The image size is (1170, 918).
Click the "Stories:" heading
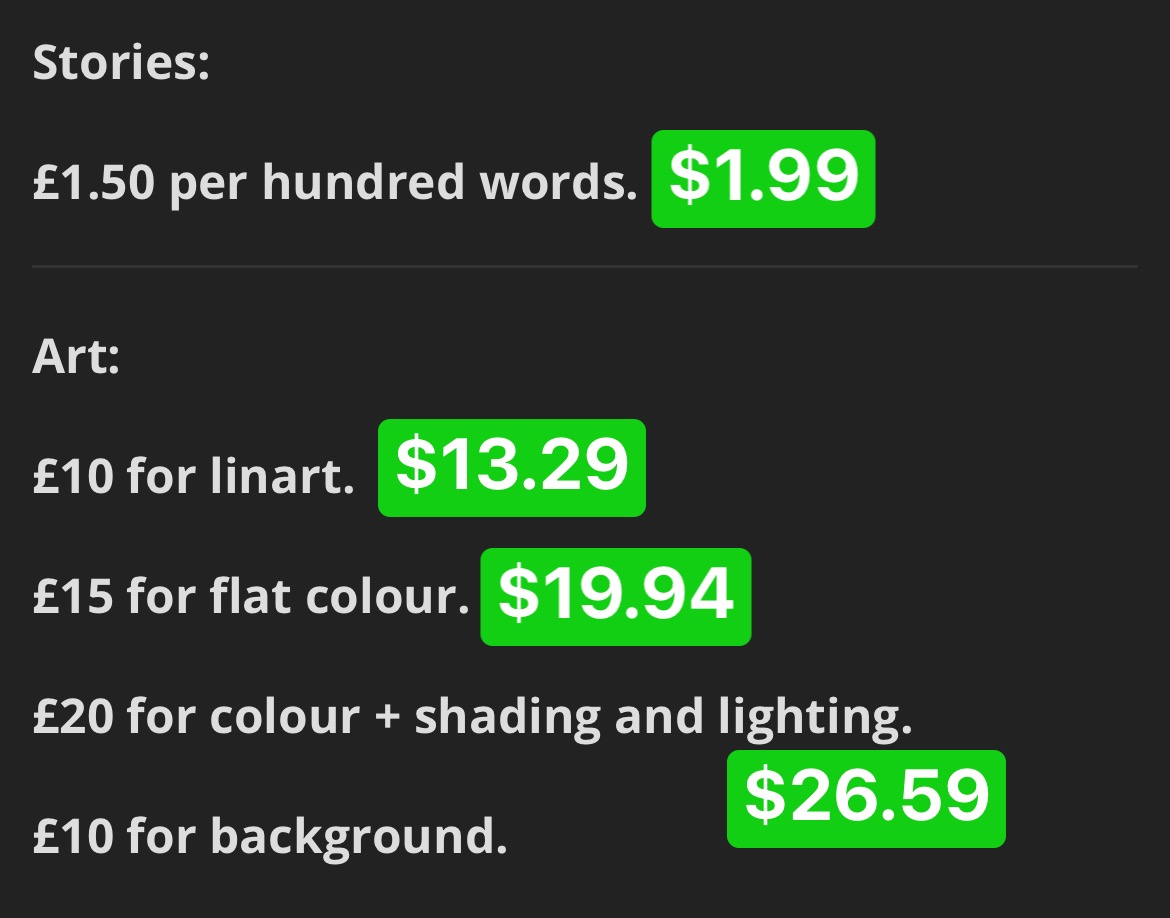pos(121,64)
